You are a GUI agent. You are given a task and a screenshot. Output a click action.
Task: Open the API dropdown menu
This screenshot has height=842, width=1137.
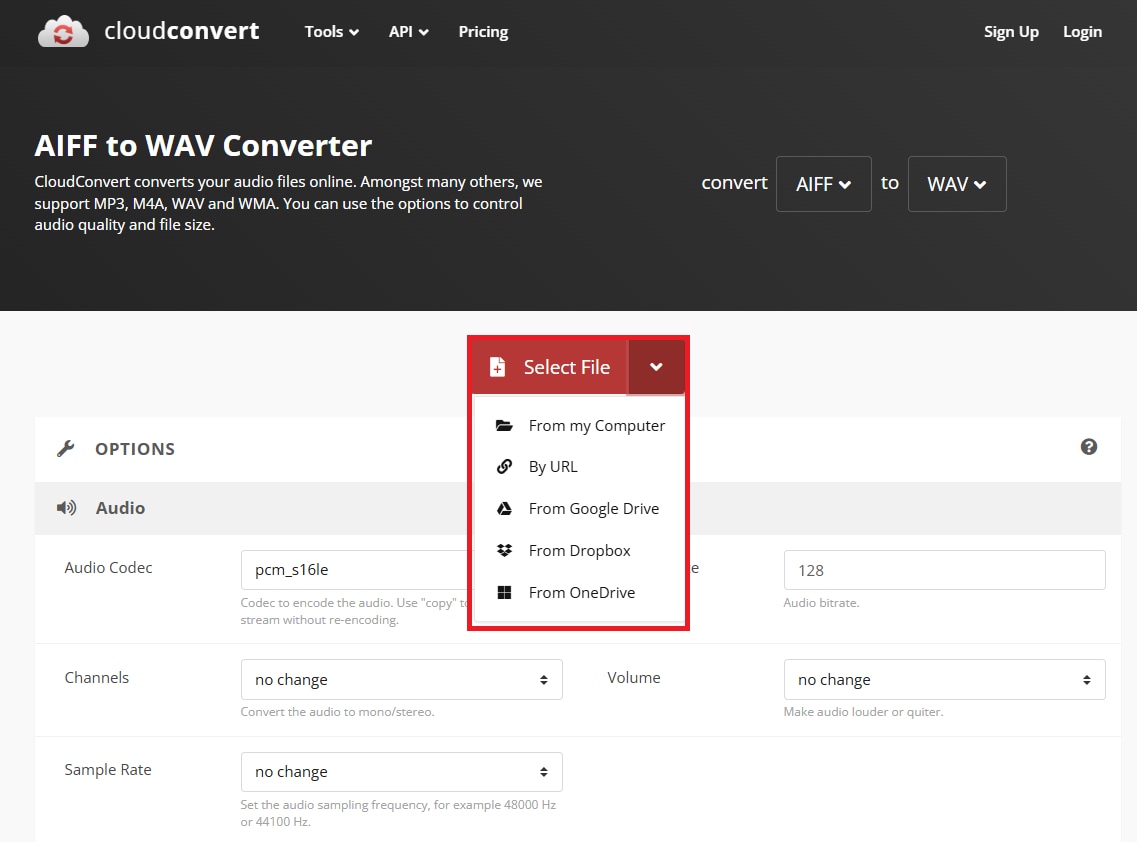(408, 32)
